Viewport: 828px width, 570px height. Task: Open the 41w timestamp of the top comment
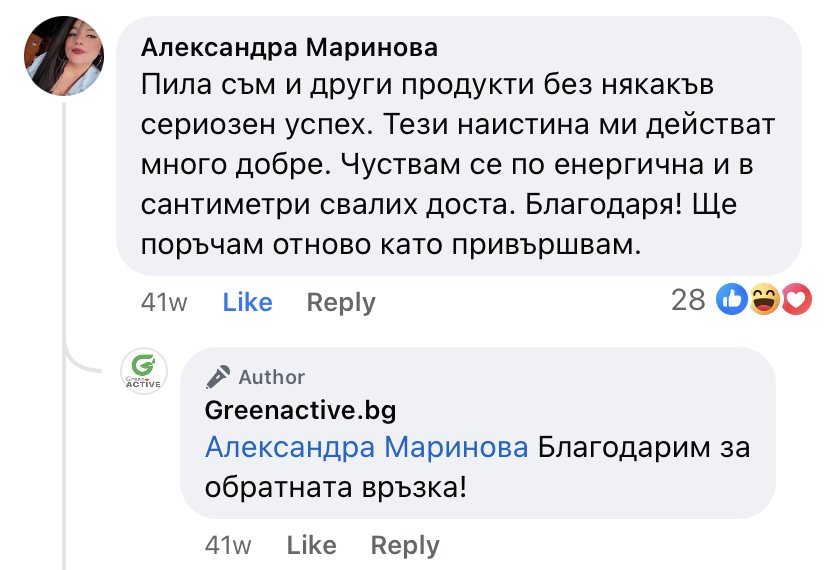point(164,303)
